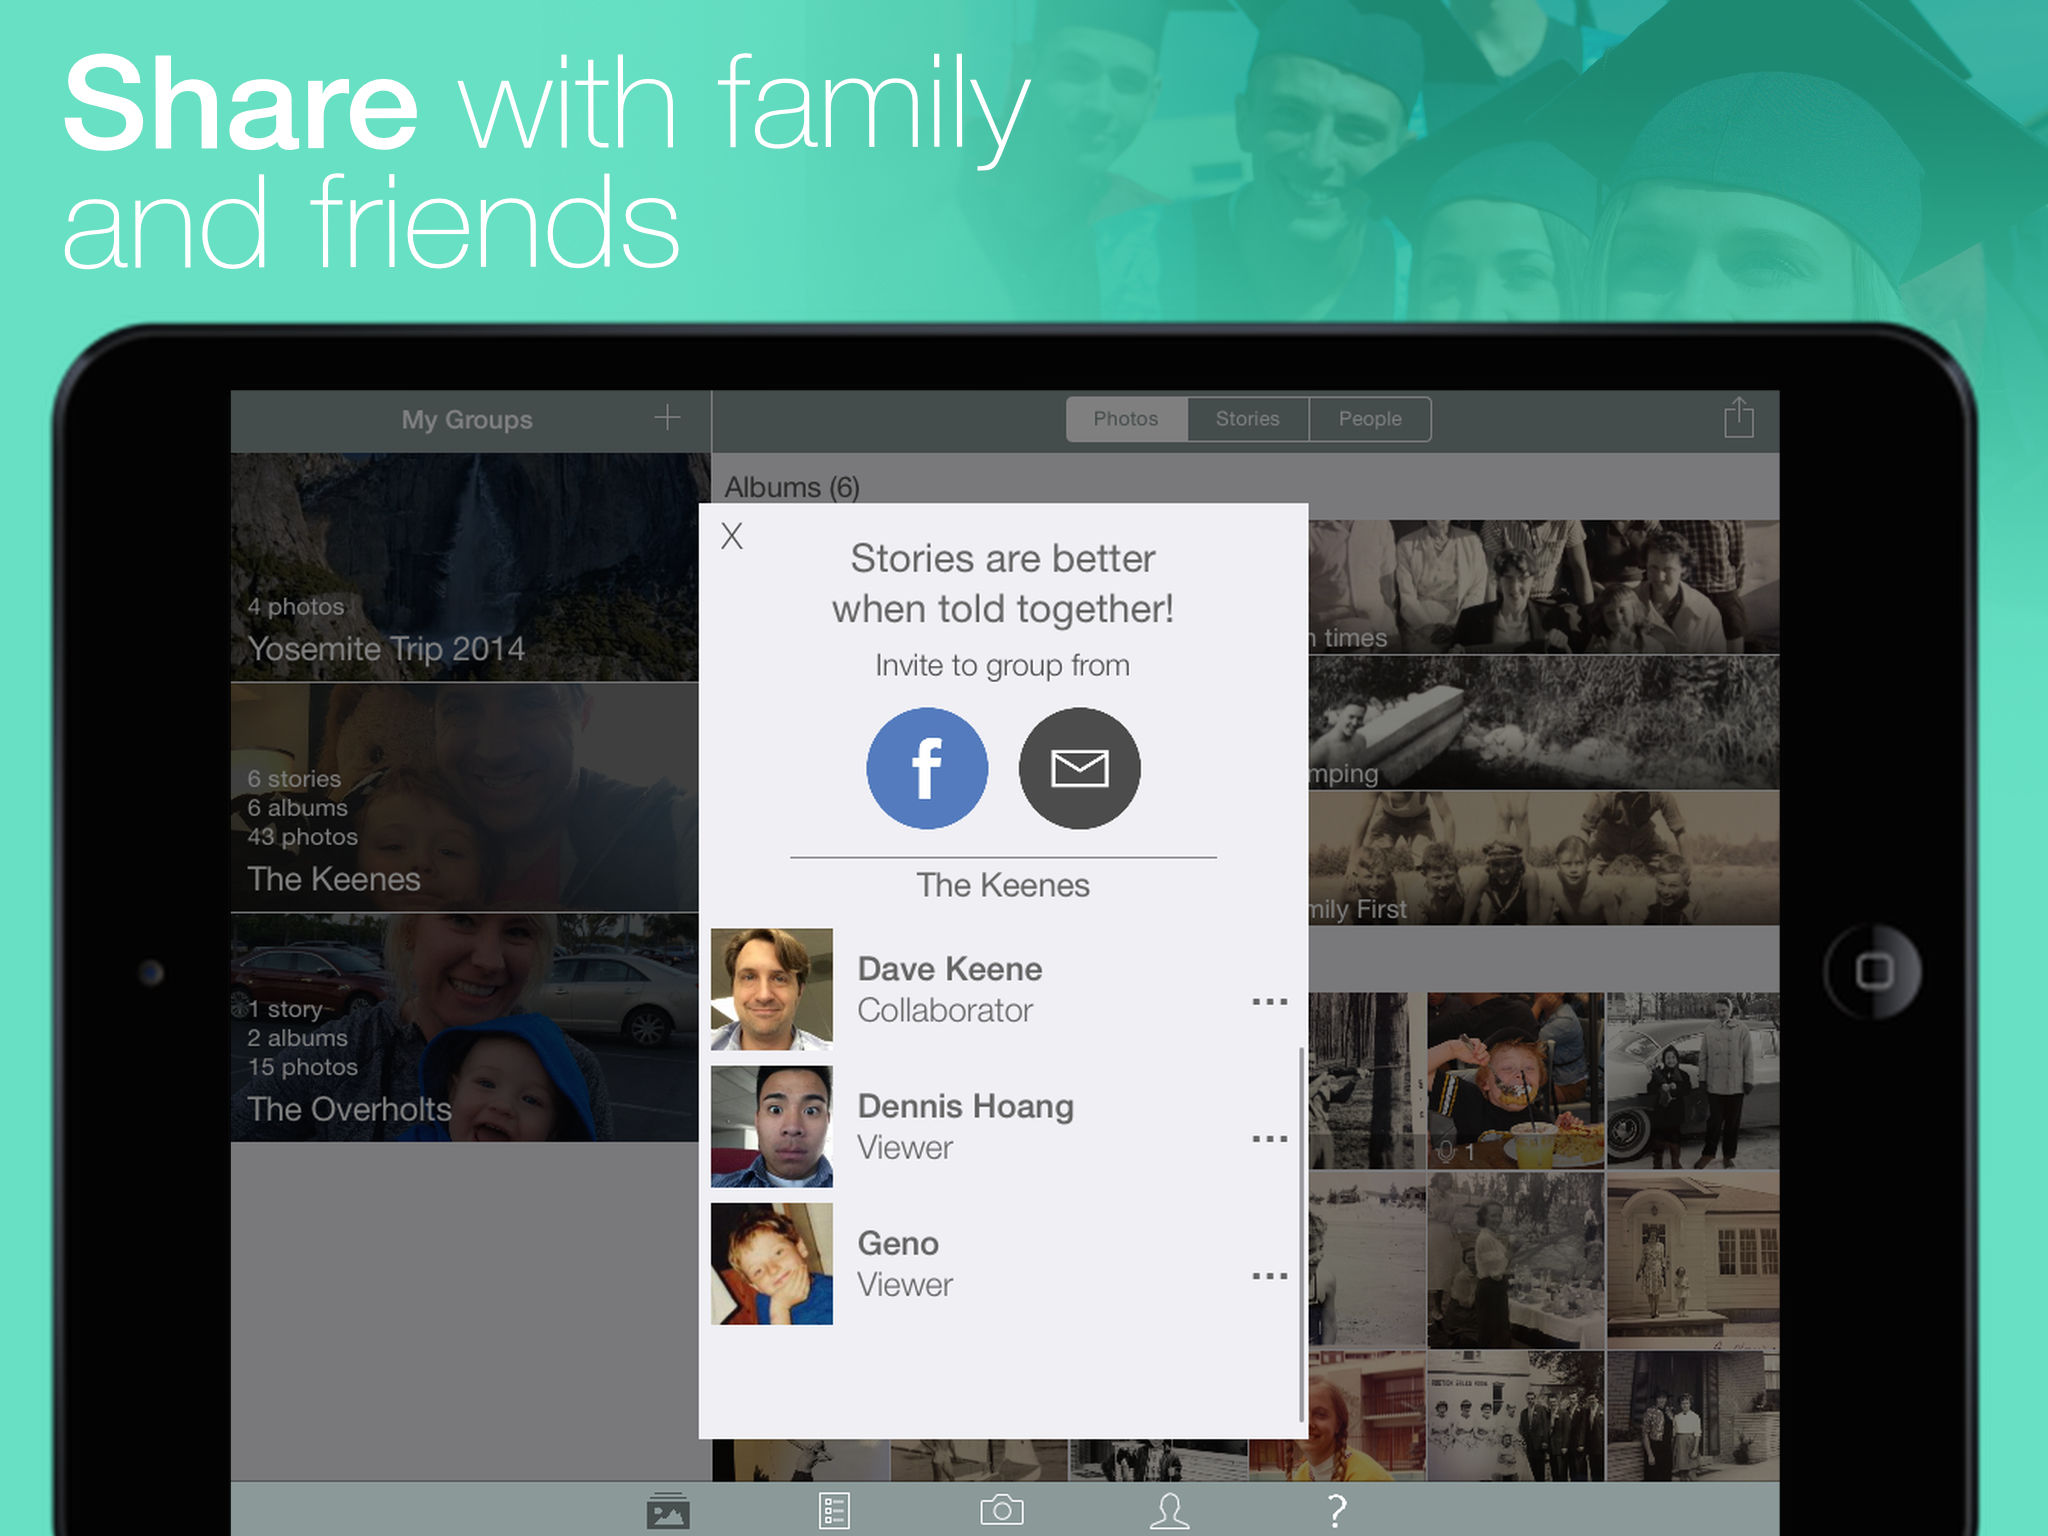The width and height of the screenshot is (2048, 1536).
Task: Open the photos icon in bottom bar
Action: (667, 1510)
